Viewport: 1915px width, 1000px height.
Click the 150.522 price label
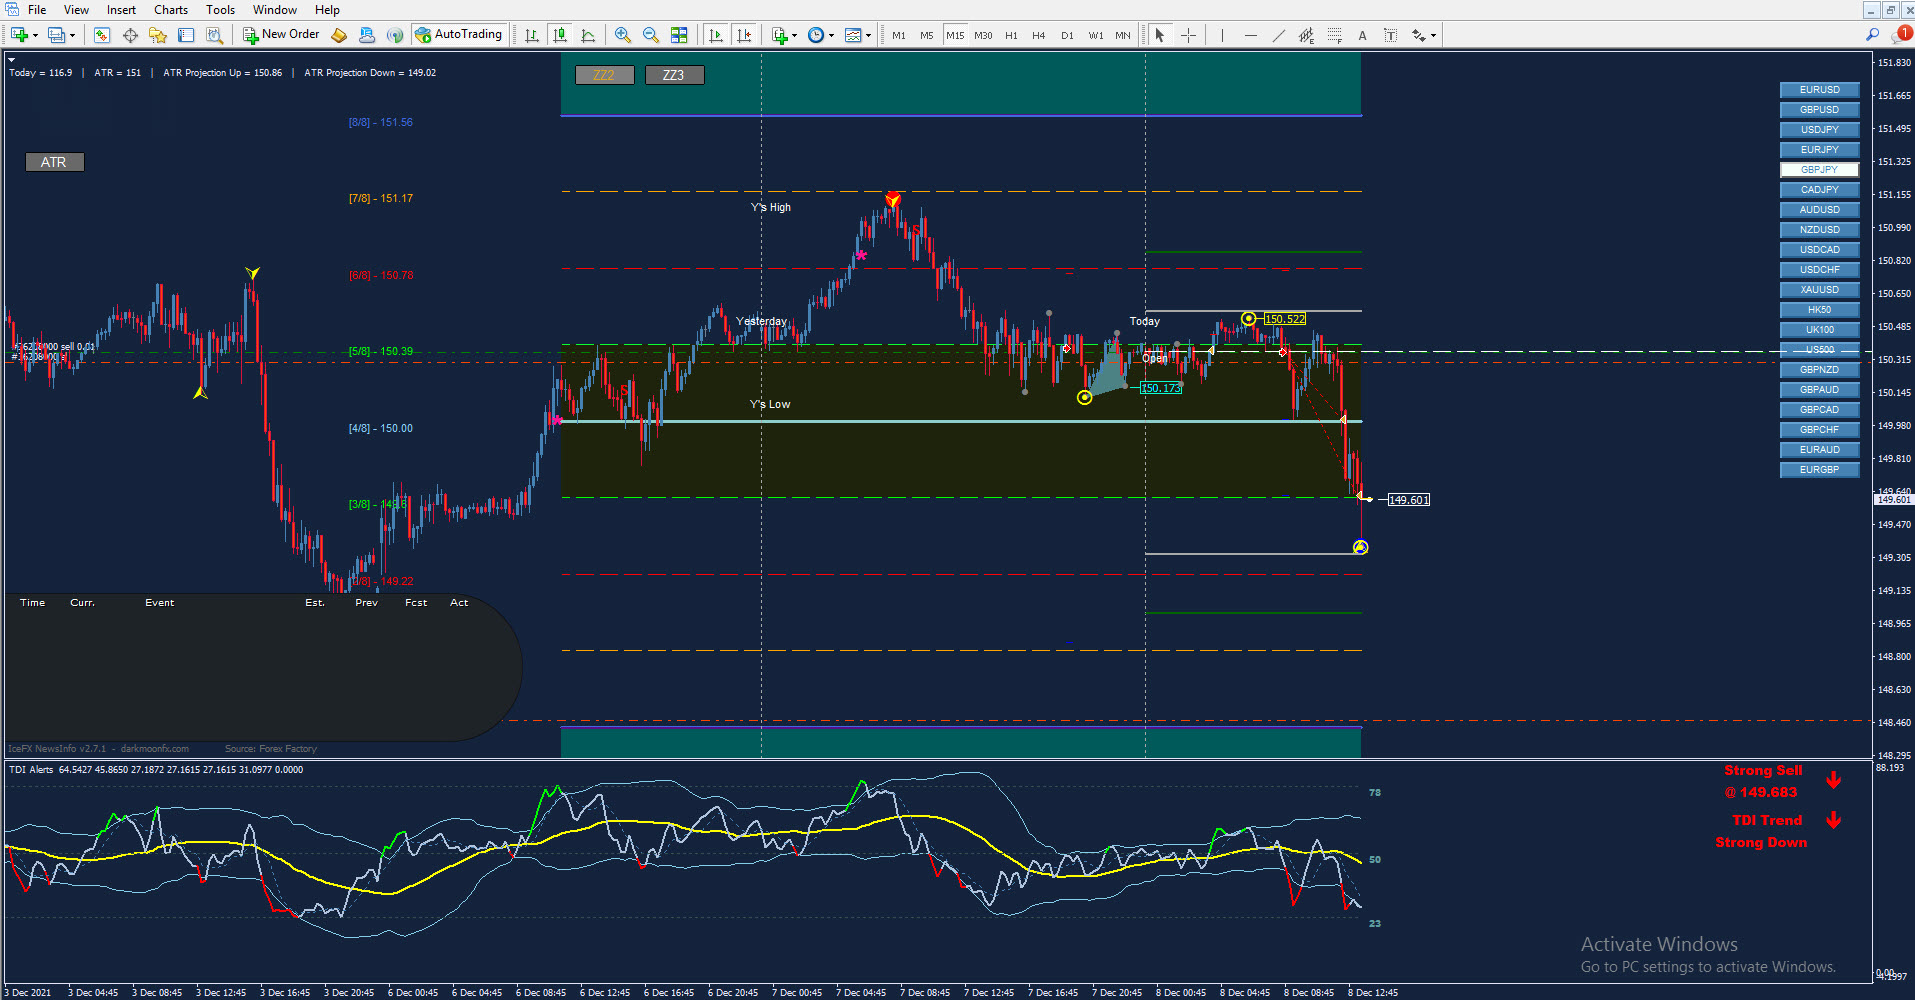click(x=1285, y=319)
